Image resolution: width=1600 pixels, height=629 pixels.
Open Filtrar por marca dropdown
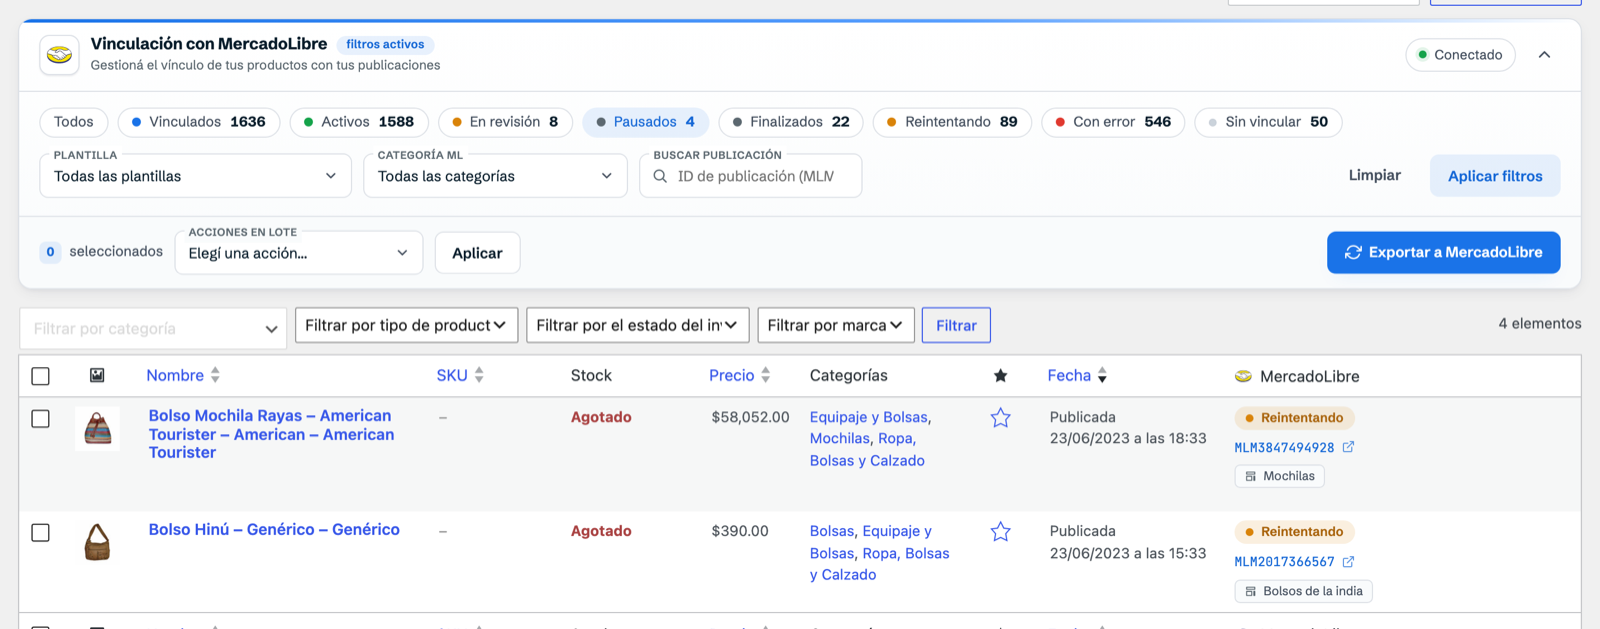pos(836,325)
